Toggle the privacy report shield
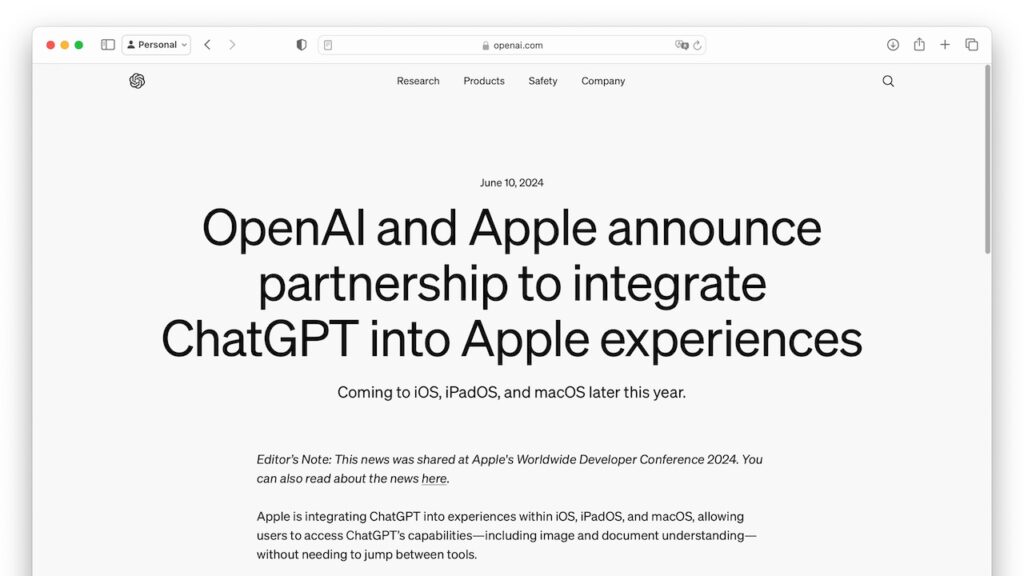This screenshot has height=576, width=1024. tap(301, 44)
